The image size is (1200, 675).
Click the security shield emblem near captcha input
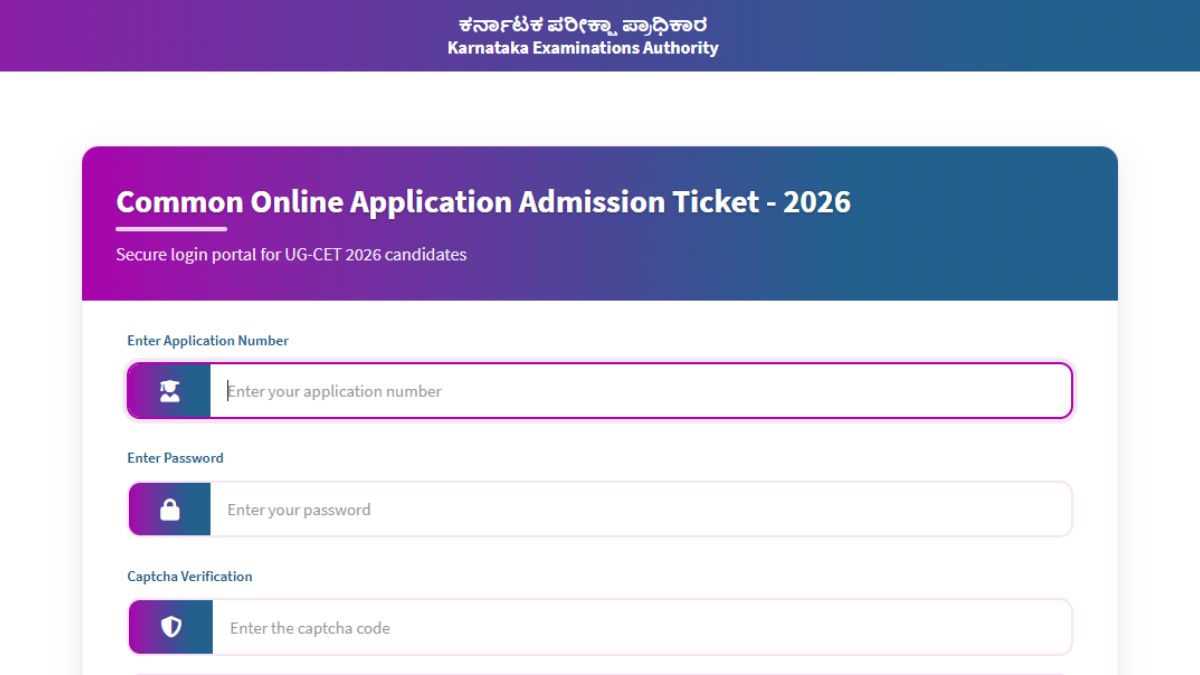pyautogui.click(x=169, y=627)
